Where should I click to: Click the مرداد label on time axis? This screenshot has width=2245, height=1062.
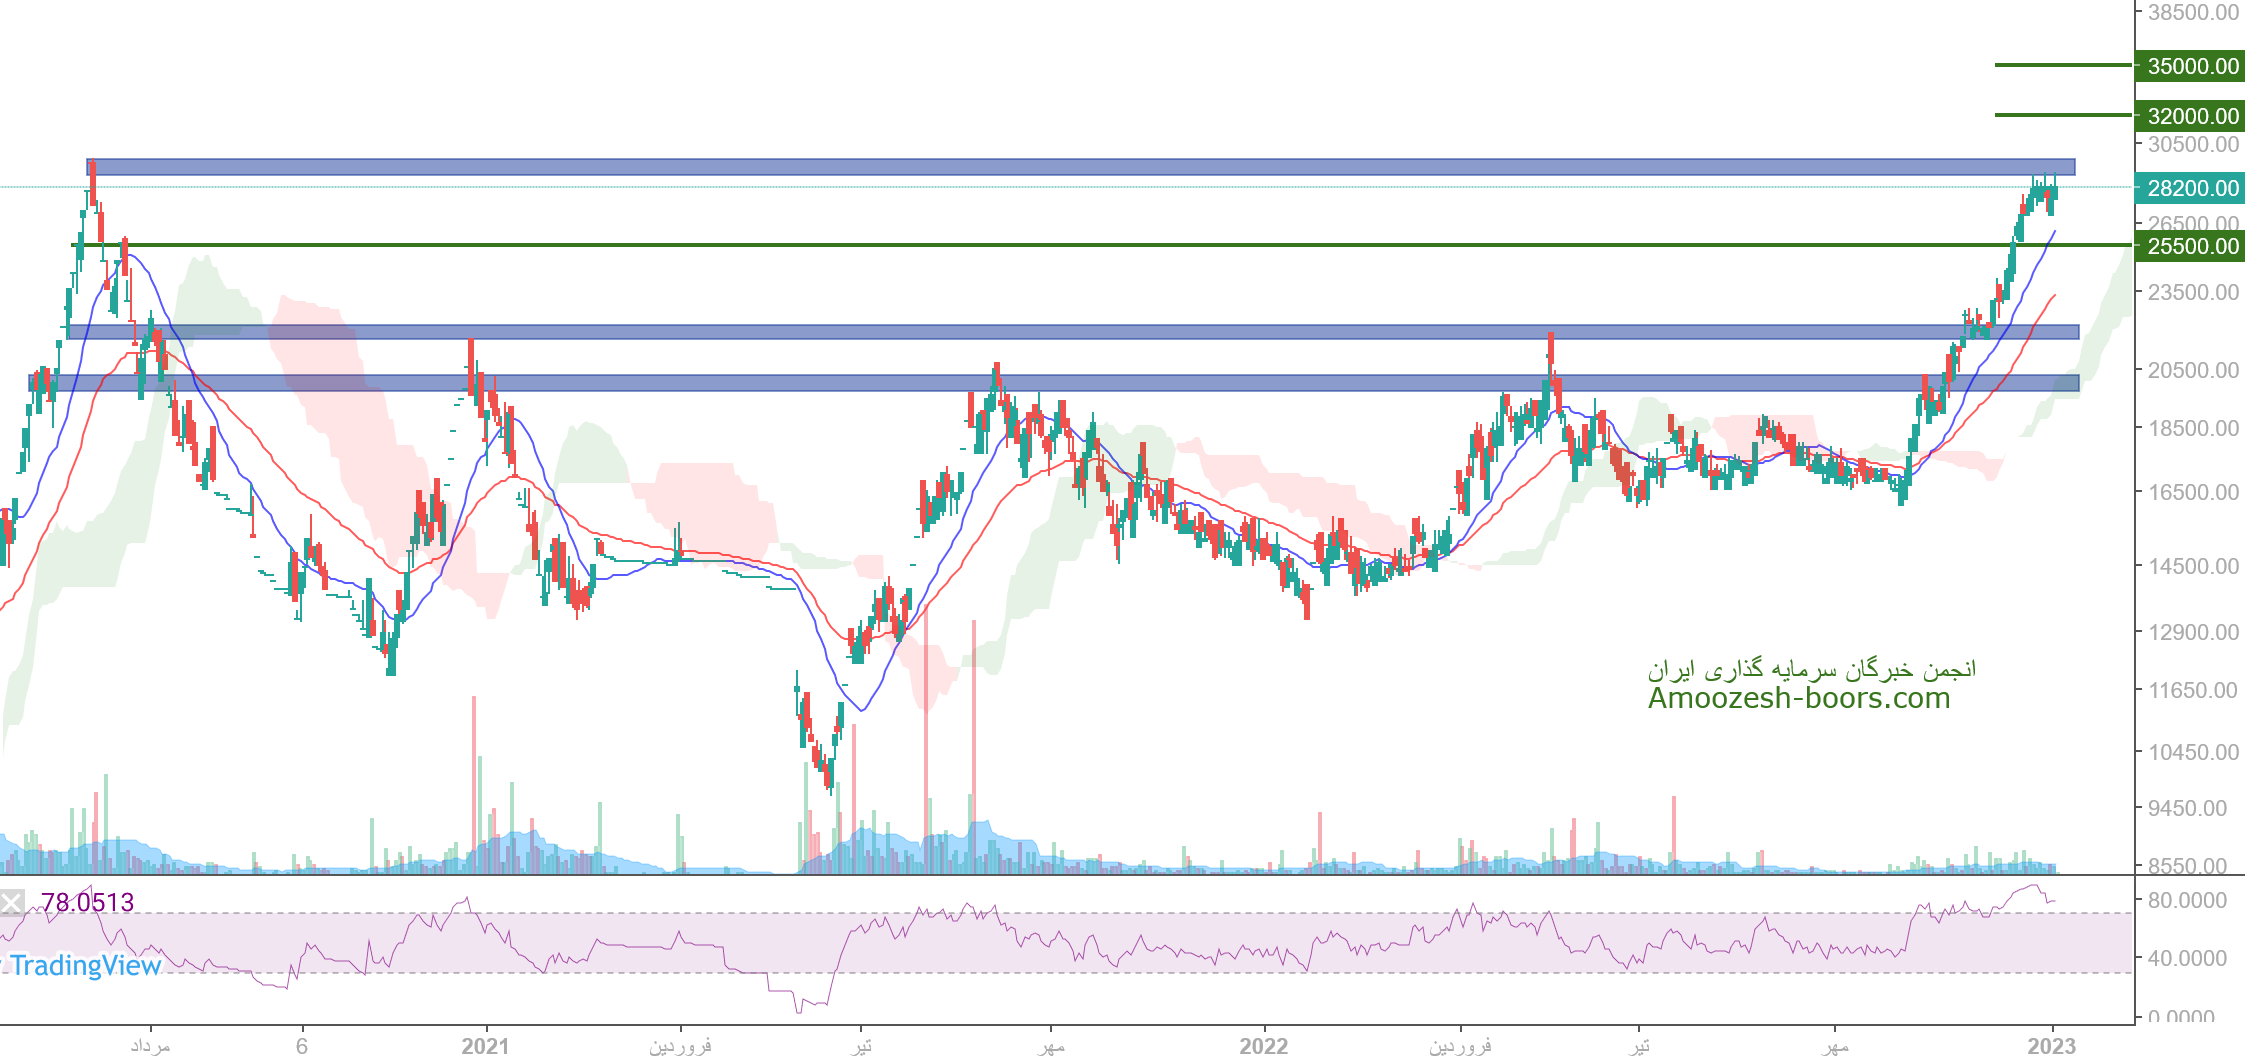(x=150, y=1046)
